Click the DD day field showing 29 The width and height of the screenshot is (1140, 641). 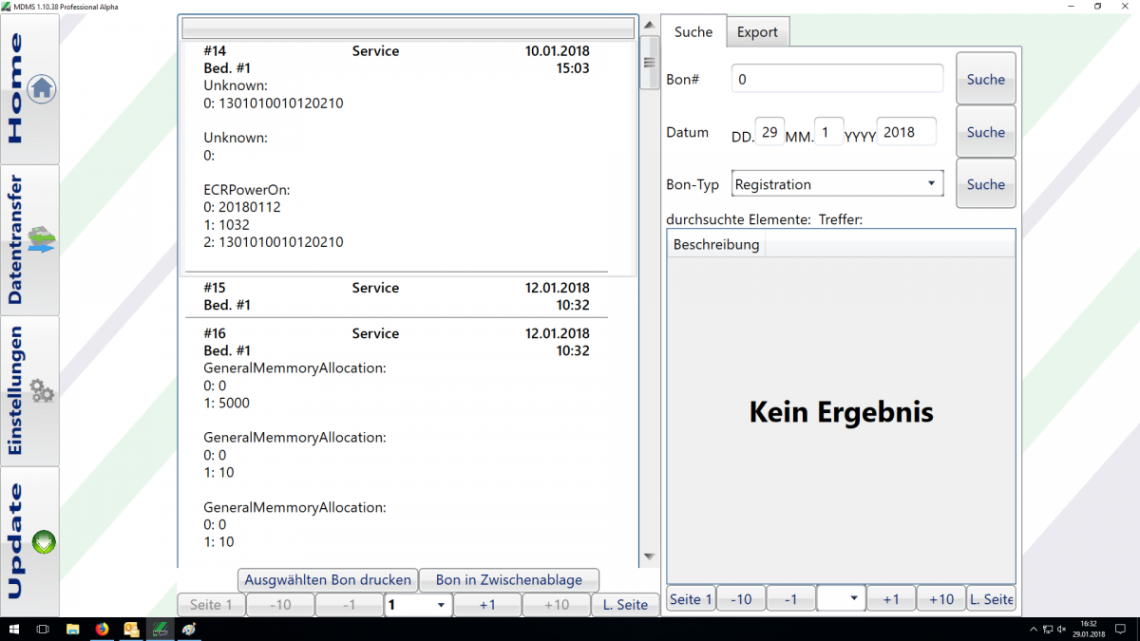(x=769, y=132)
